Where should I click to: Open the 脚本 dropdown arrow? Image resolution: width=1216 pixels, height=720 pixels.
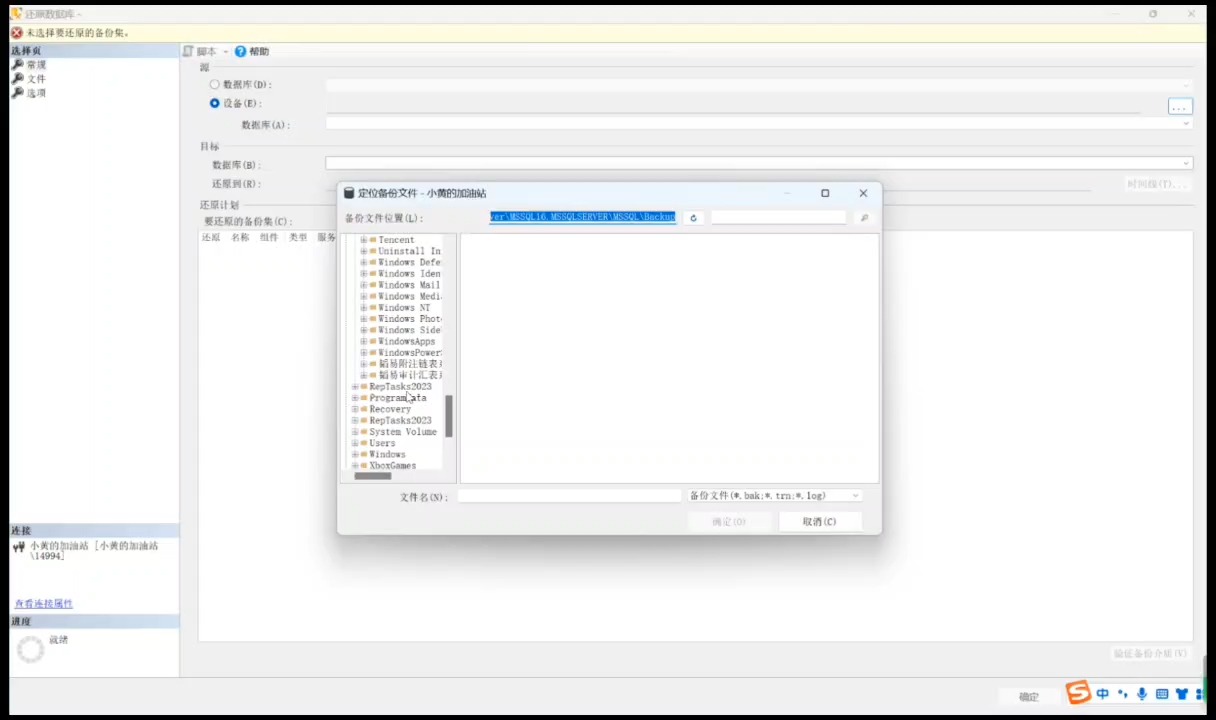tap(226, 52)
